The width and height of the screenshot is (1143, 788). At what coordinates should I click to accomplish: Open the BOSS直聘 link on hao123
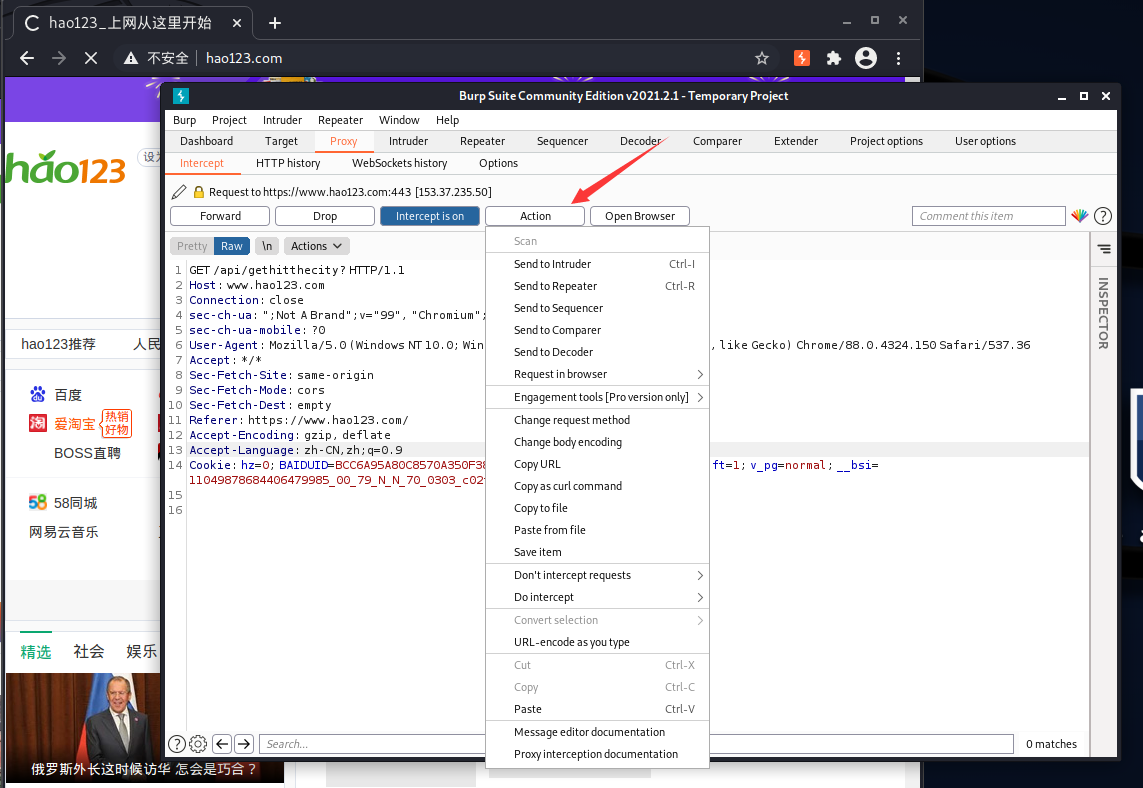pyautogui.click(x=87, y=453)
